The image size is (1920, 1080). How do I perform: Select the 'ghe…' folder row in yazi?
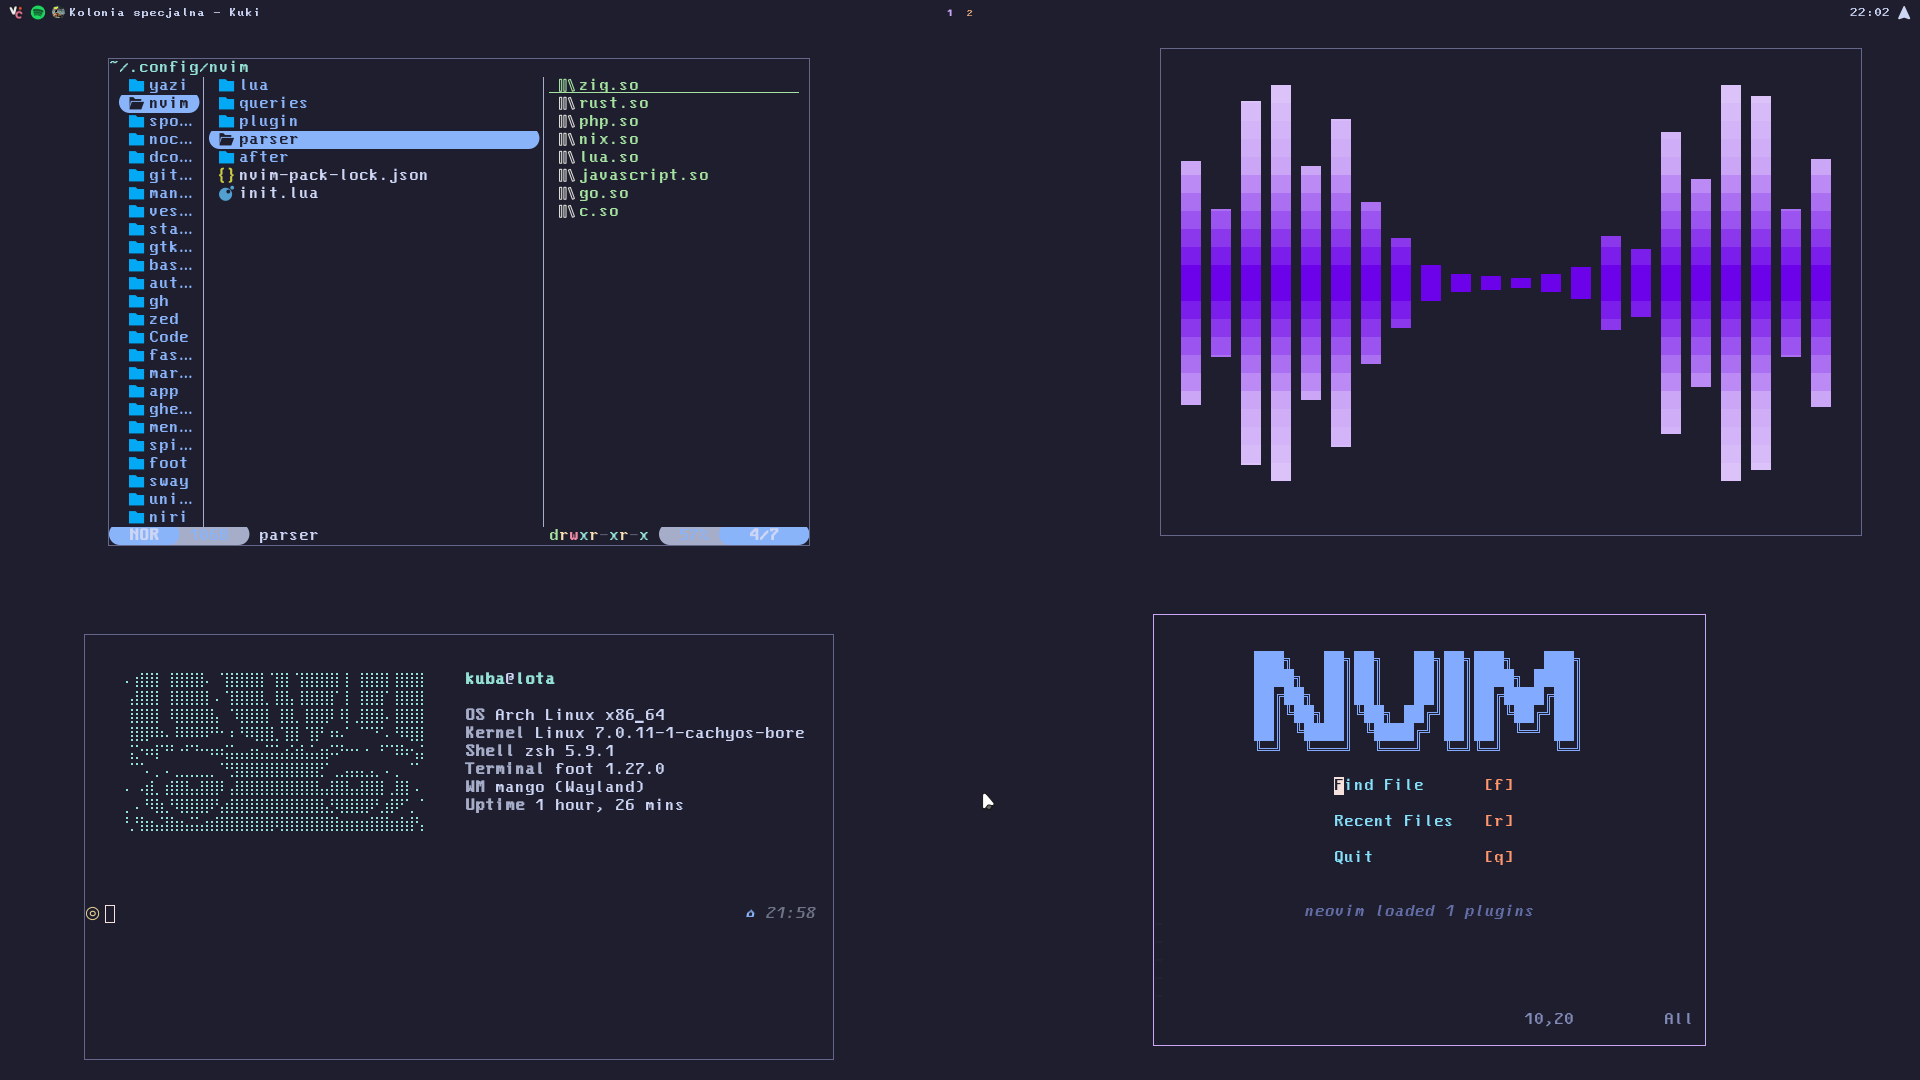point(160,409)
